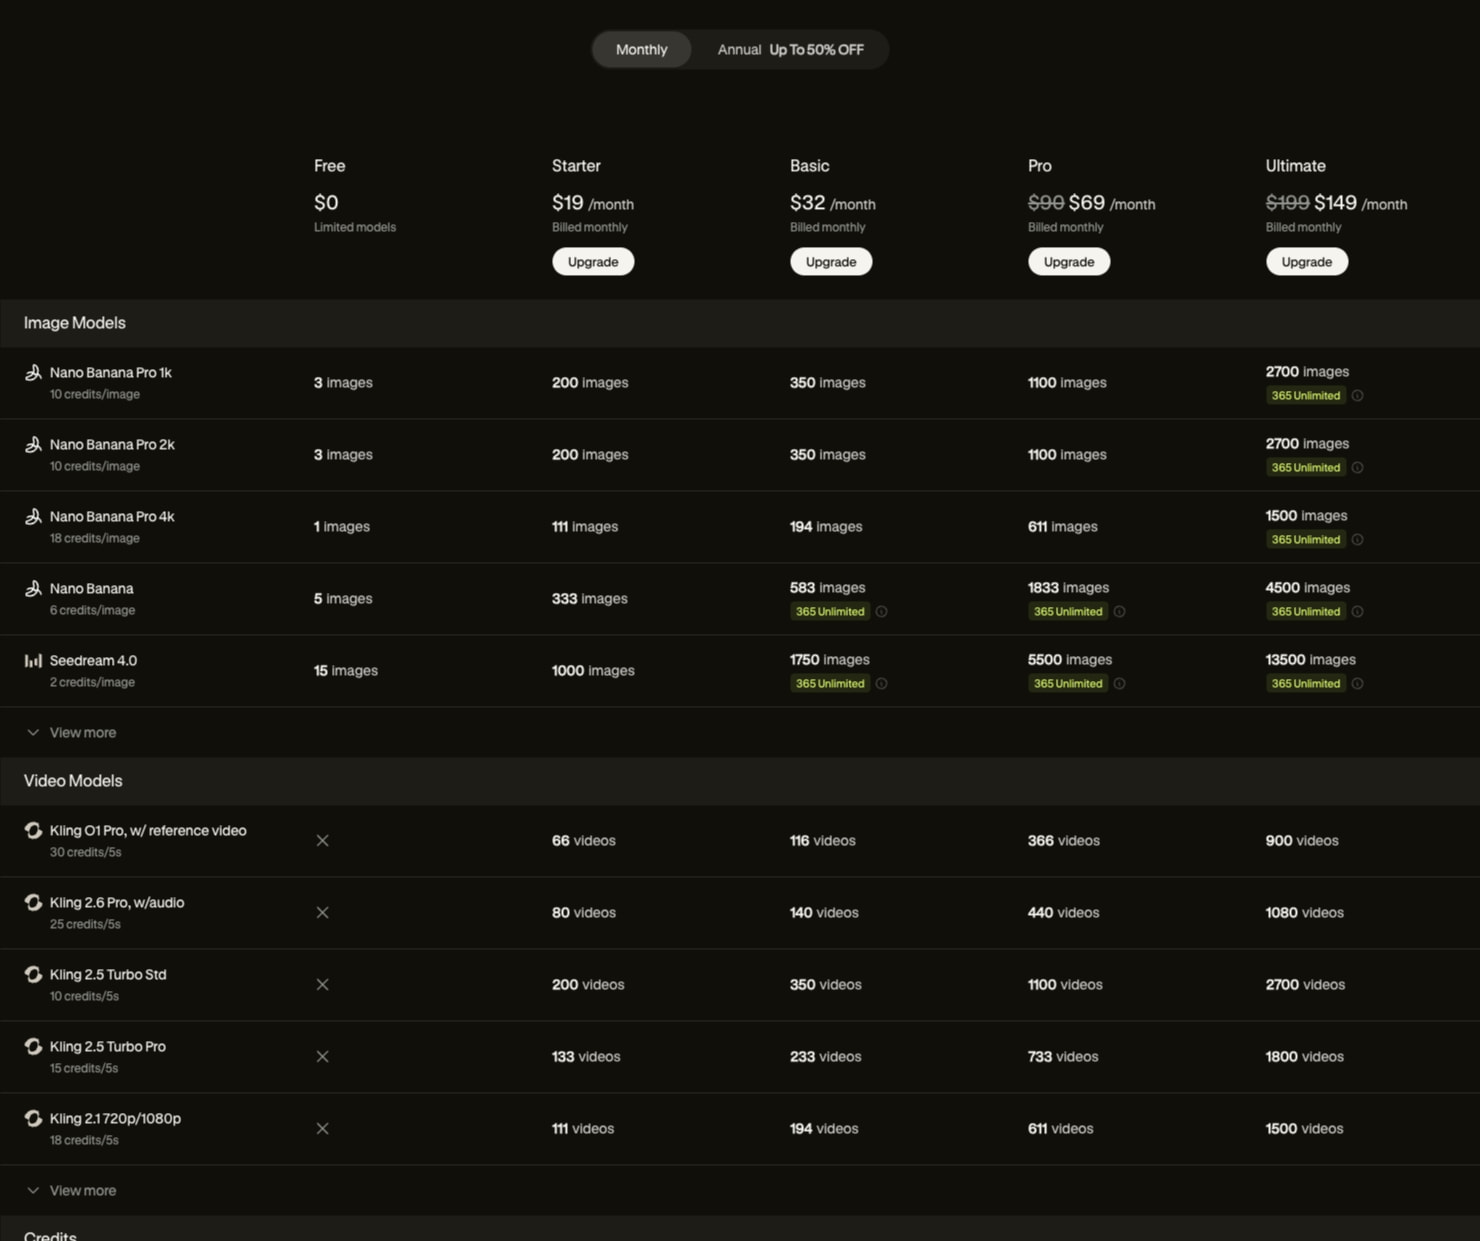Image resolution: width=1480 pixels, height=1241 pixels.
Task: Click Upgrade under the Ultimate plan
Action: coord(1307,262)
